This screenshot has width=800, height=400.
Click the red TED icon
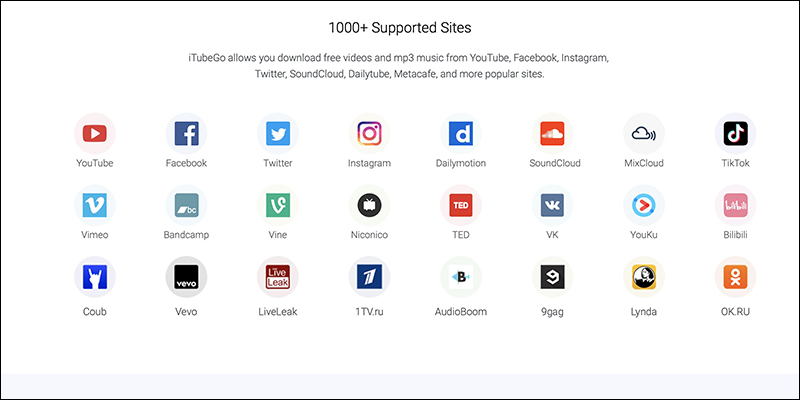(x=461, y=205)
